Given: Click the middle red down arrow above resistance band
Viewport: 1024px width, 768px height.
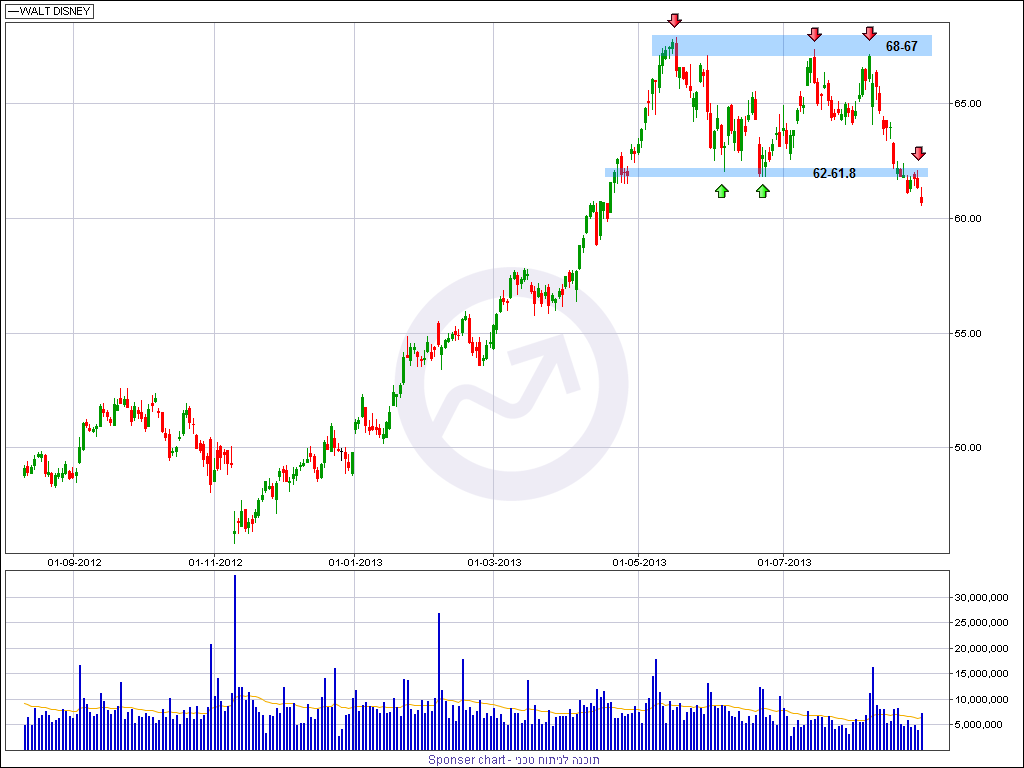Looking at the screenshot, I should tap(814, 34).
